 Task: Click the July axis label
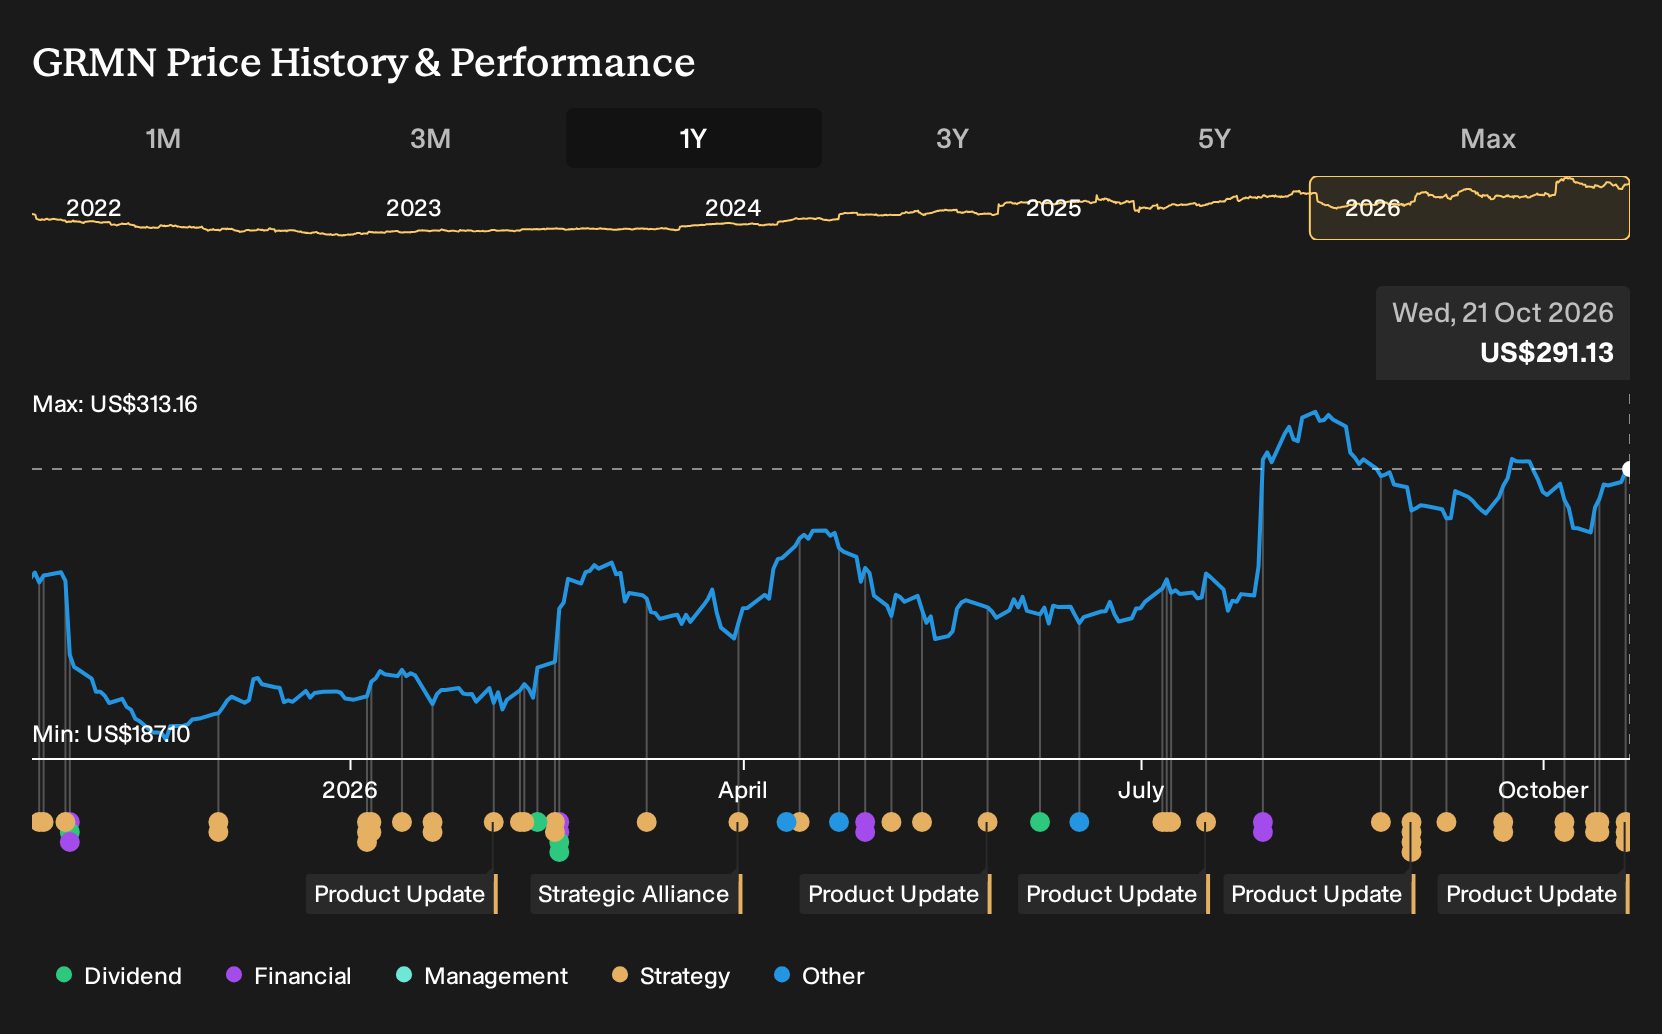1141,790
